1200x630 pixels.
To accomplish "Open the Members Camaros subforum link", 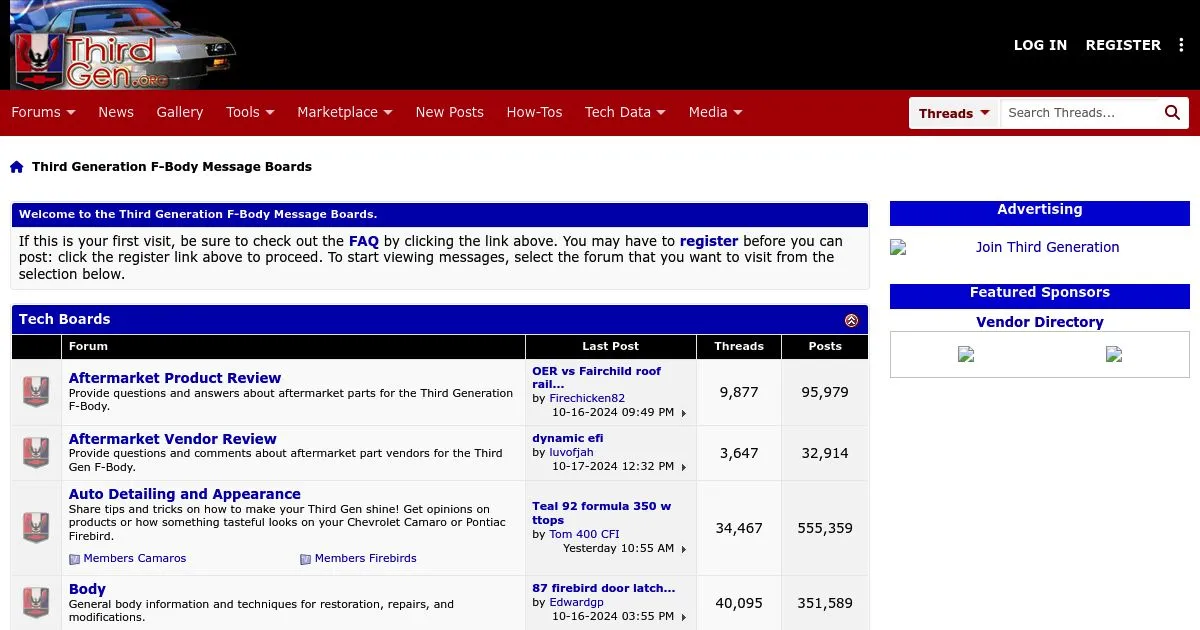I will pyautogui.click(x=135, y=559).
